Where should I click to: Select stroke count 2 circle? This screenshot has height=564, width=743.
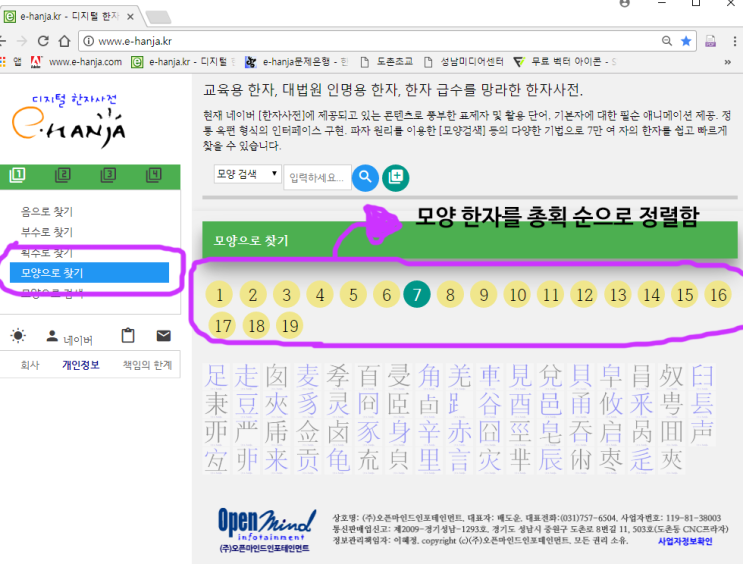[x=253, y=294]
